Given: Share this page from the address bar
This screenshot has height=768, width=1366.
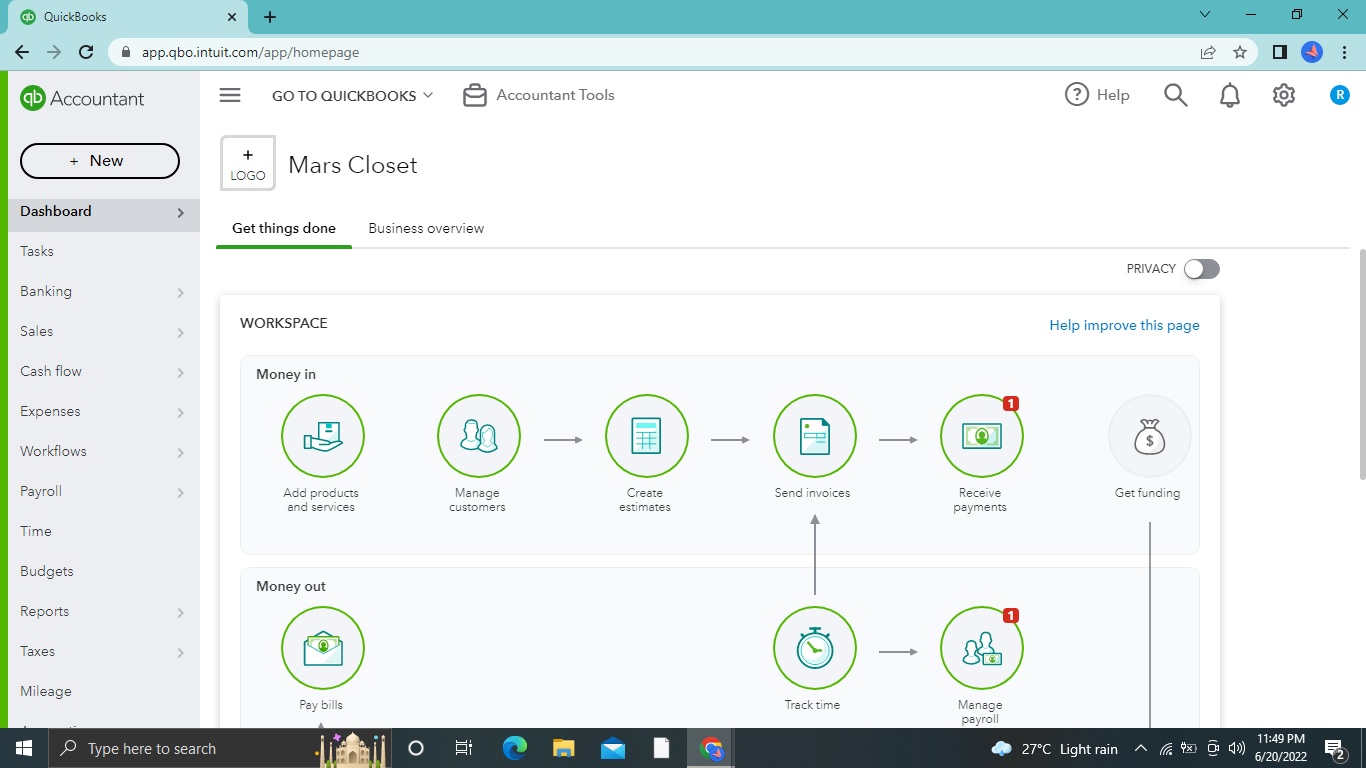Looking at the screenshot, I should point(1208,52).
